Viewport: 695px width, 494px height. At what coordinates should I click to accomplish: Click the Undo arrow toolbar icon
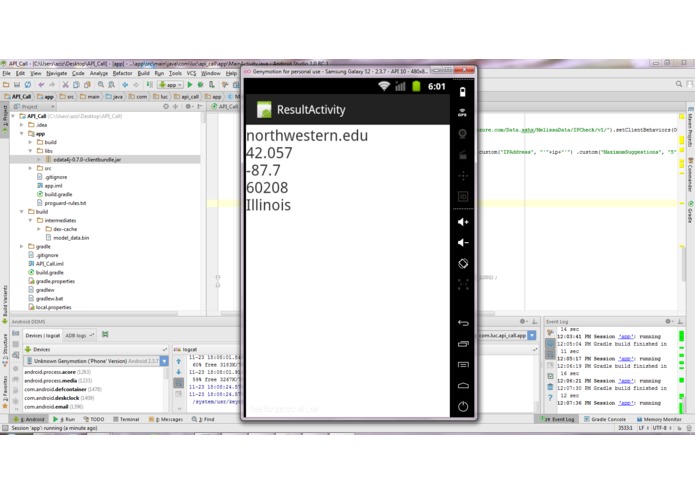click(x=41, y=84)
